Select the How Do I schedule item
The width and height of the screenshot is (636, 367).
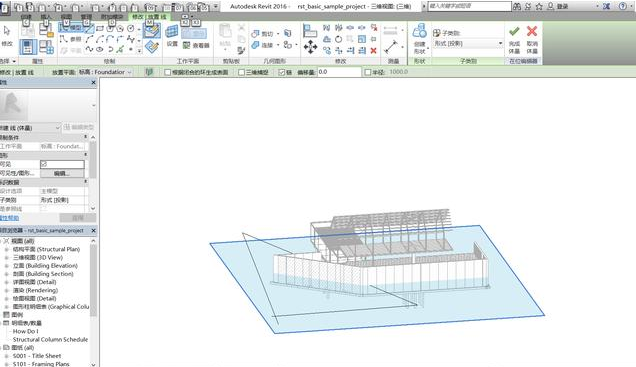click(x=26, y=331)
